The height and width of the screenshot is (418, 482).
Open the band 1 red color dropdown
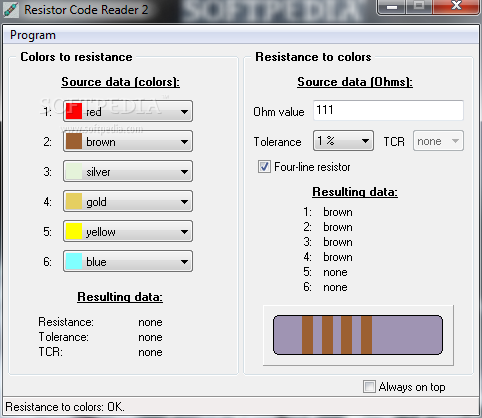[128, 111]
